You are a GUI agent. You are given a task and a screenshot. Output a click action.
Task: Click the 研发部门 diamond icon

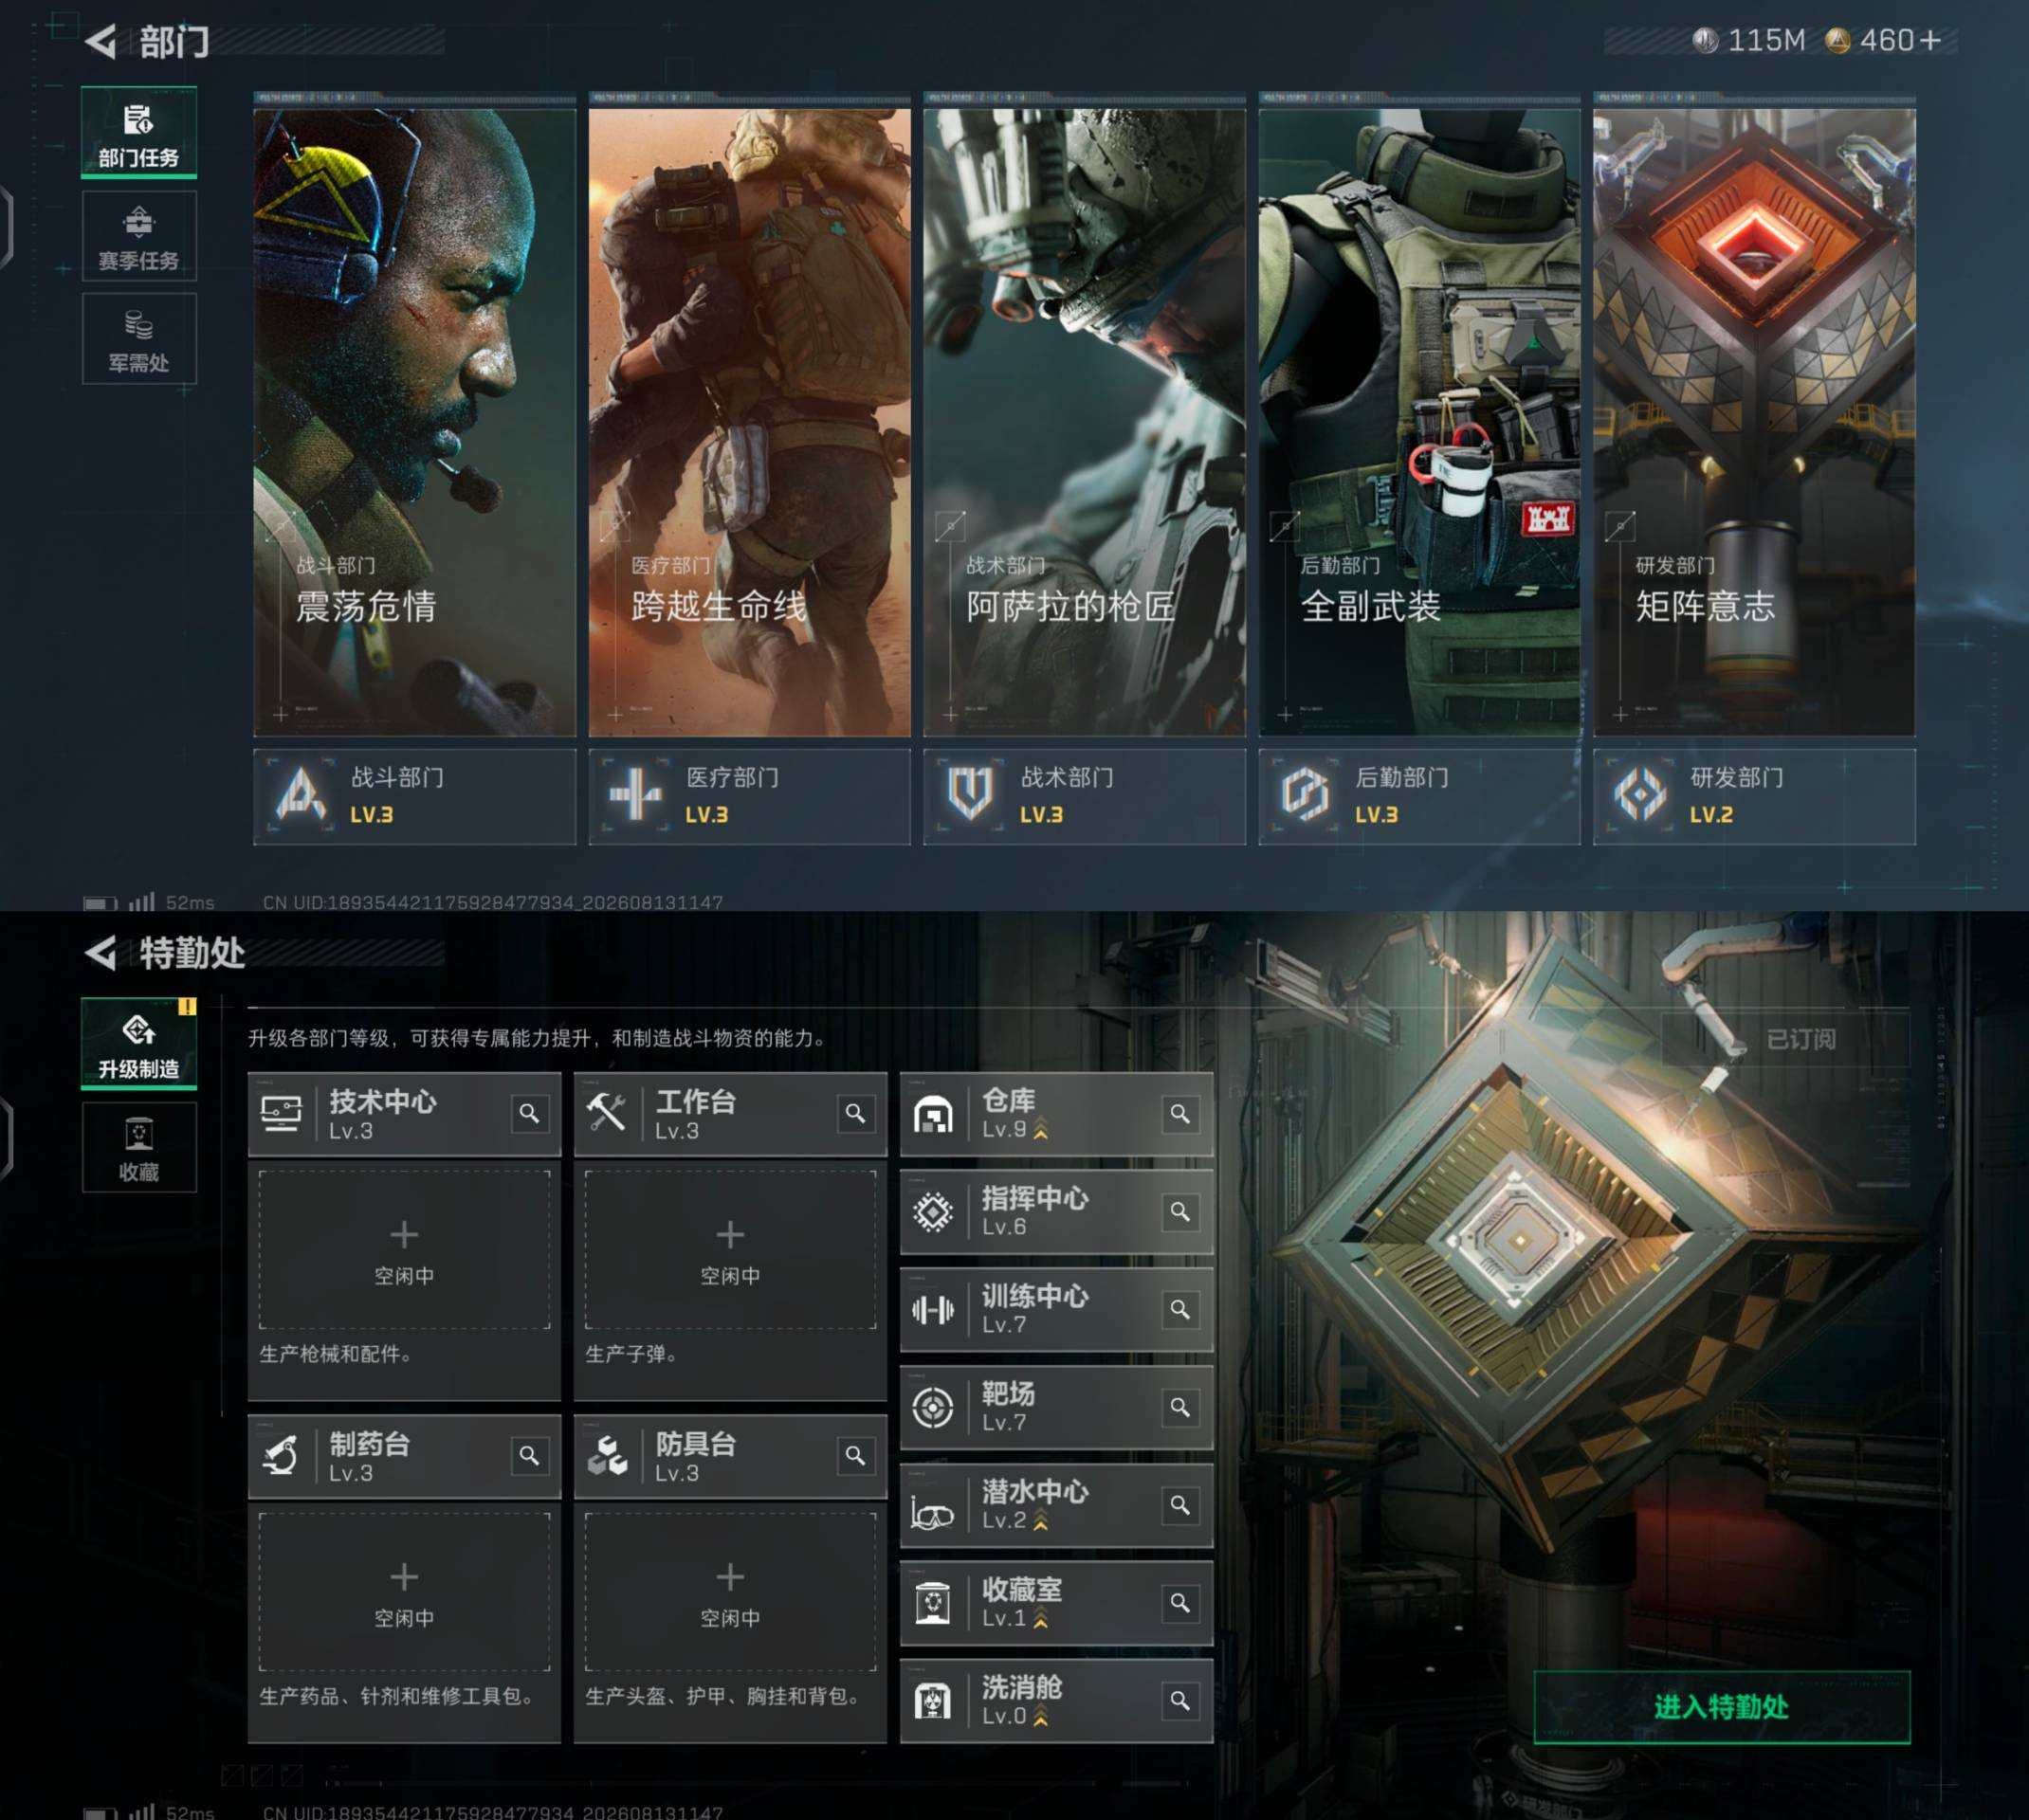tap(1640, 795)
